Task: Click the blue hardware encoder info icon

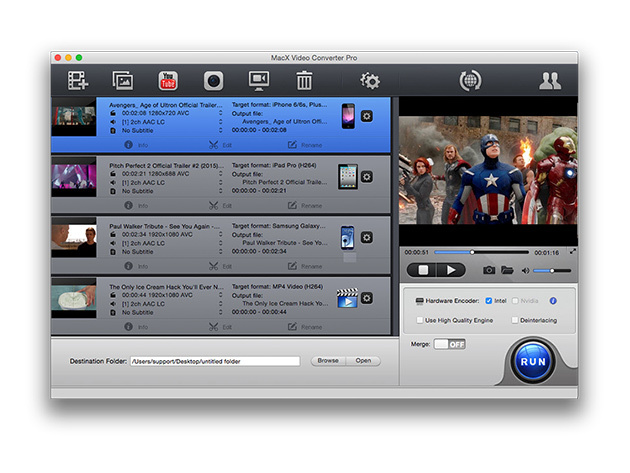Action: pyautogui.click(x=553, y=301)
